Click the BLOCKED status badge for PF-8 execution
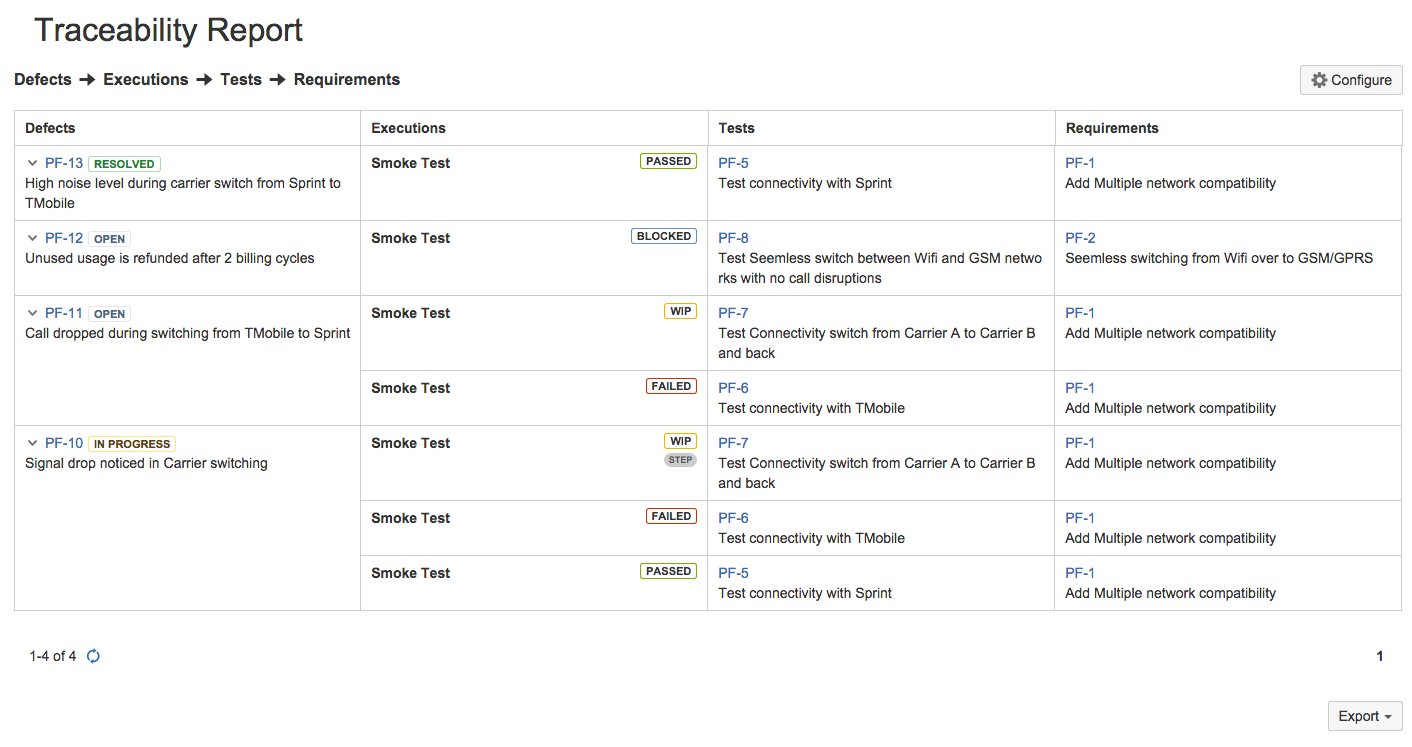This screenshot has width=1412, height=747. pos(664,236)
